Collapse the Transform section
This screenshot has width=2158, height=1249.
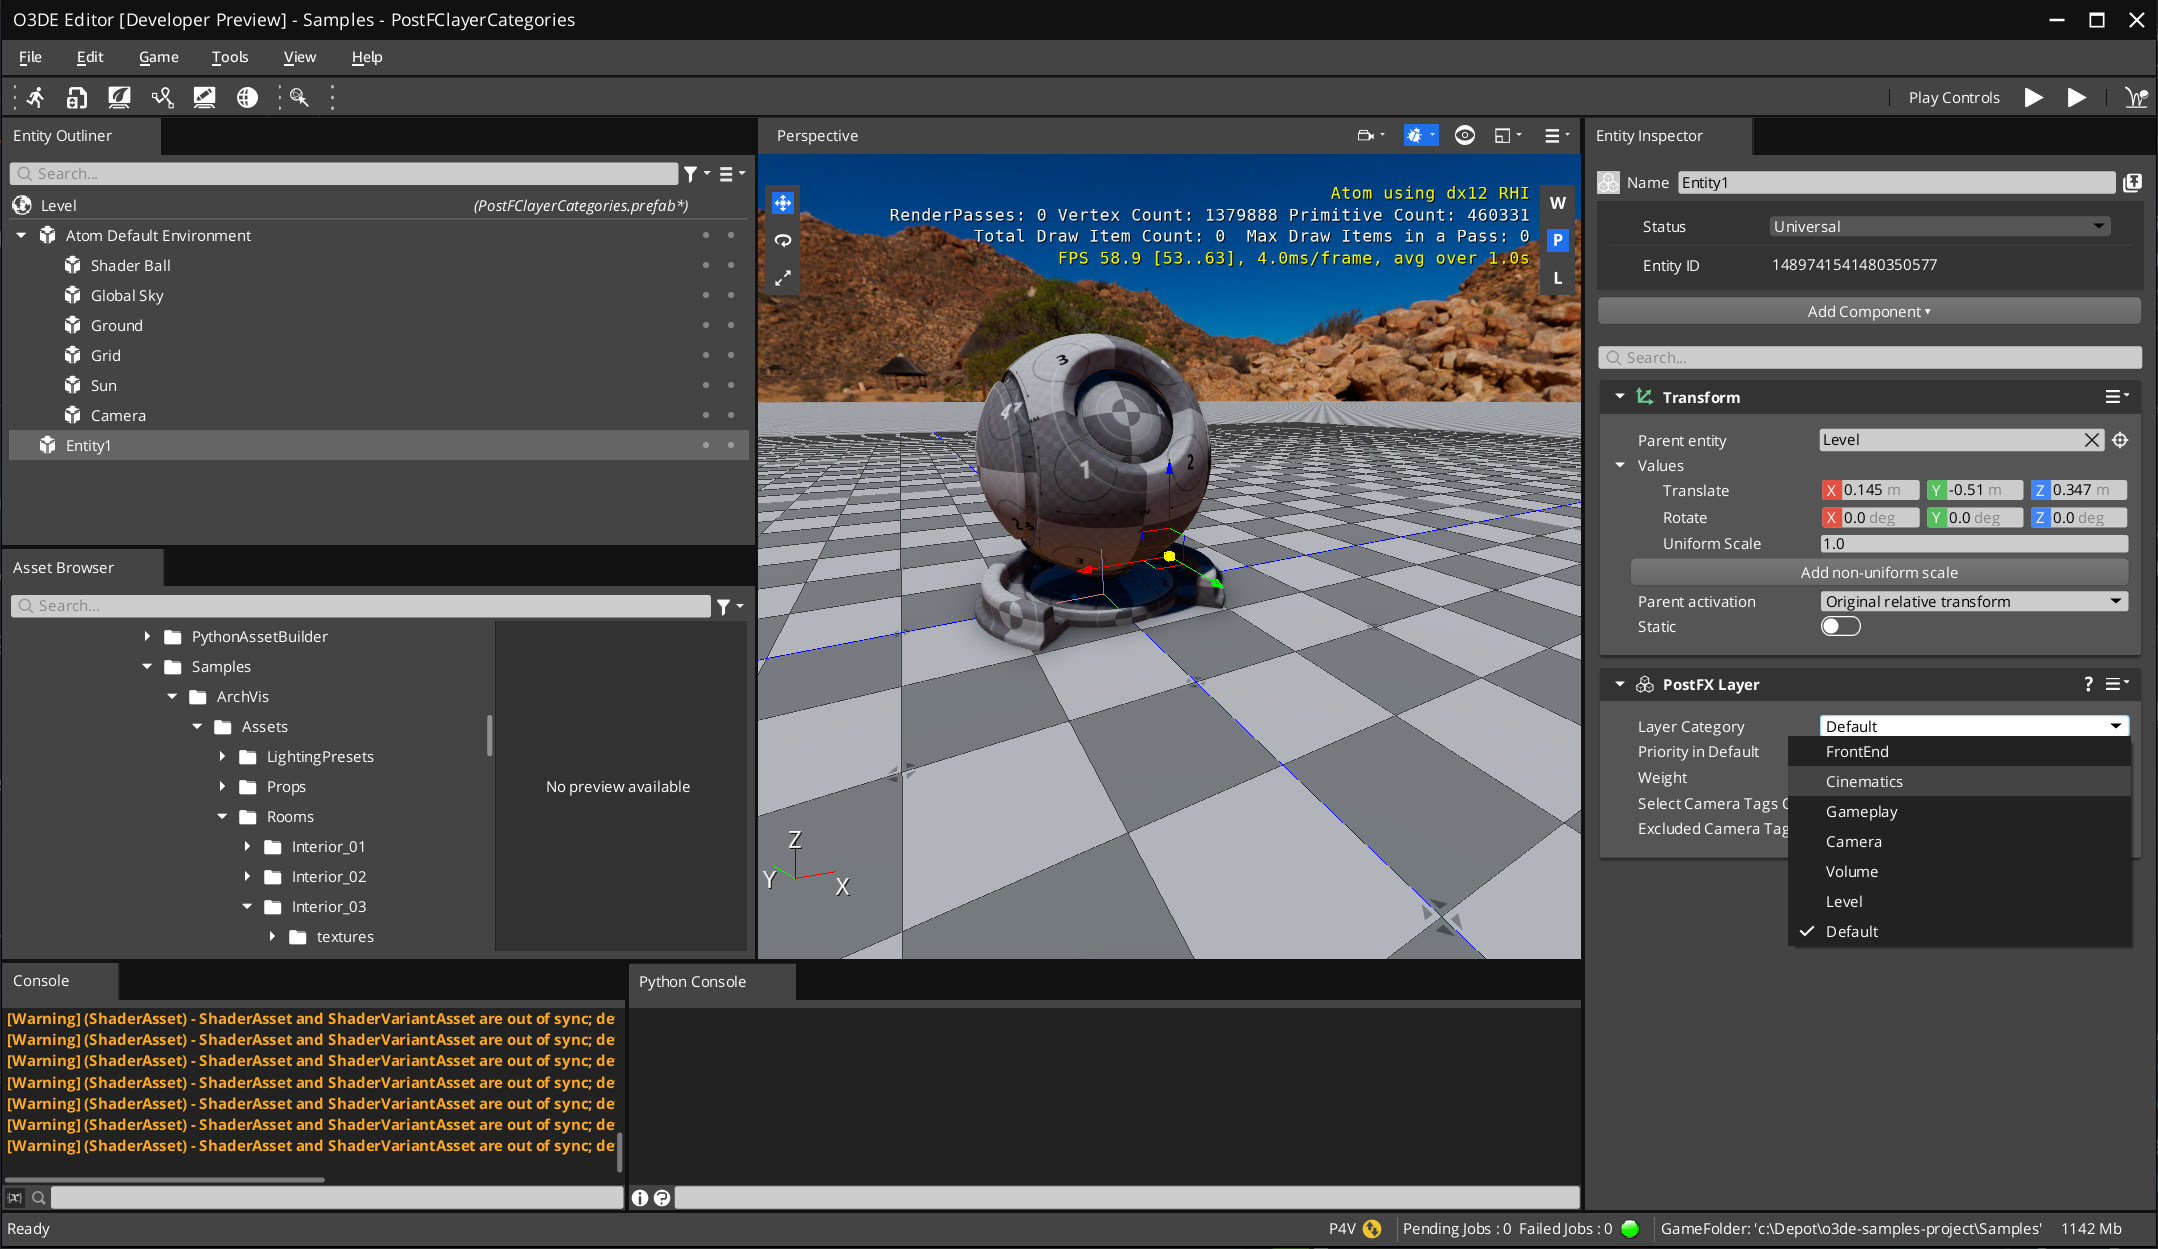click(x=1620, y=396)
